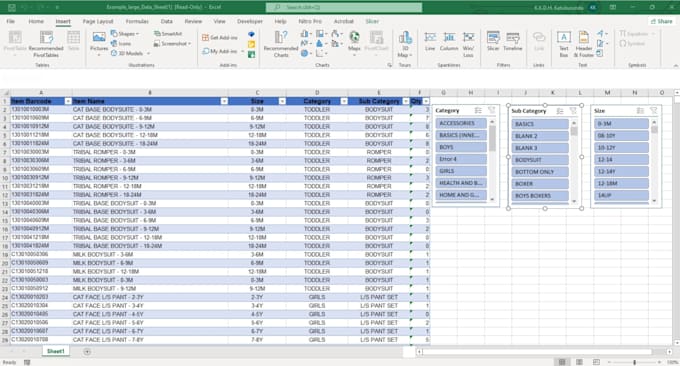Open the Screenshot dropdown
Image resolution: width=680 pixels, height=366 pixels.
click(172, 43)
